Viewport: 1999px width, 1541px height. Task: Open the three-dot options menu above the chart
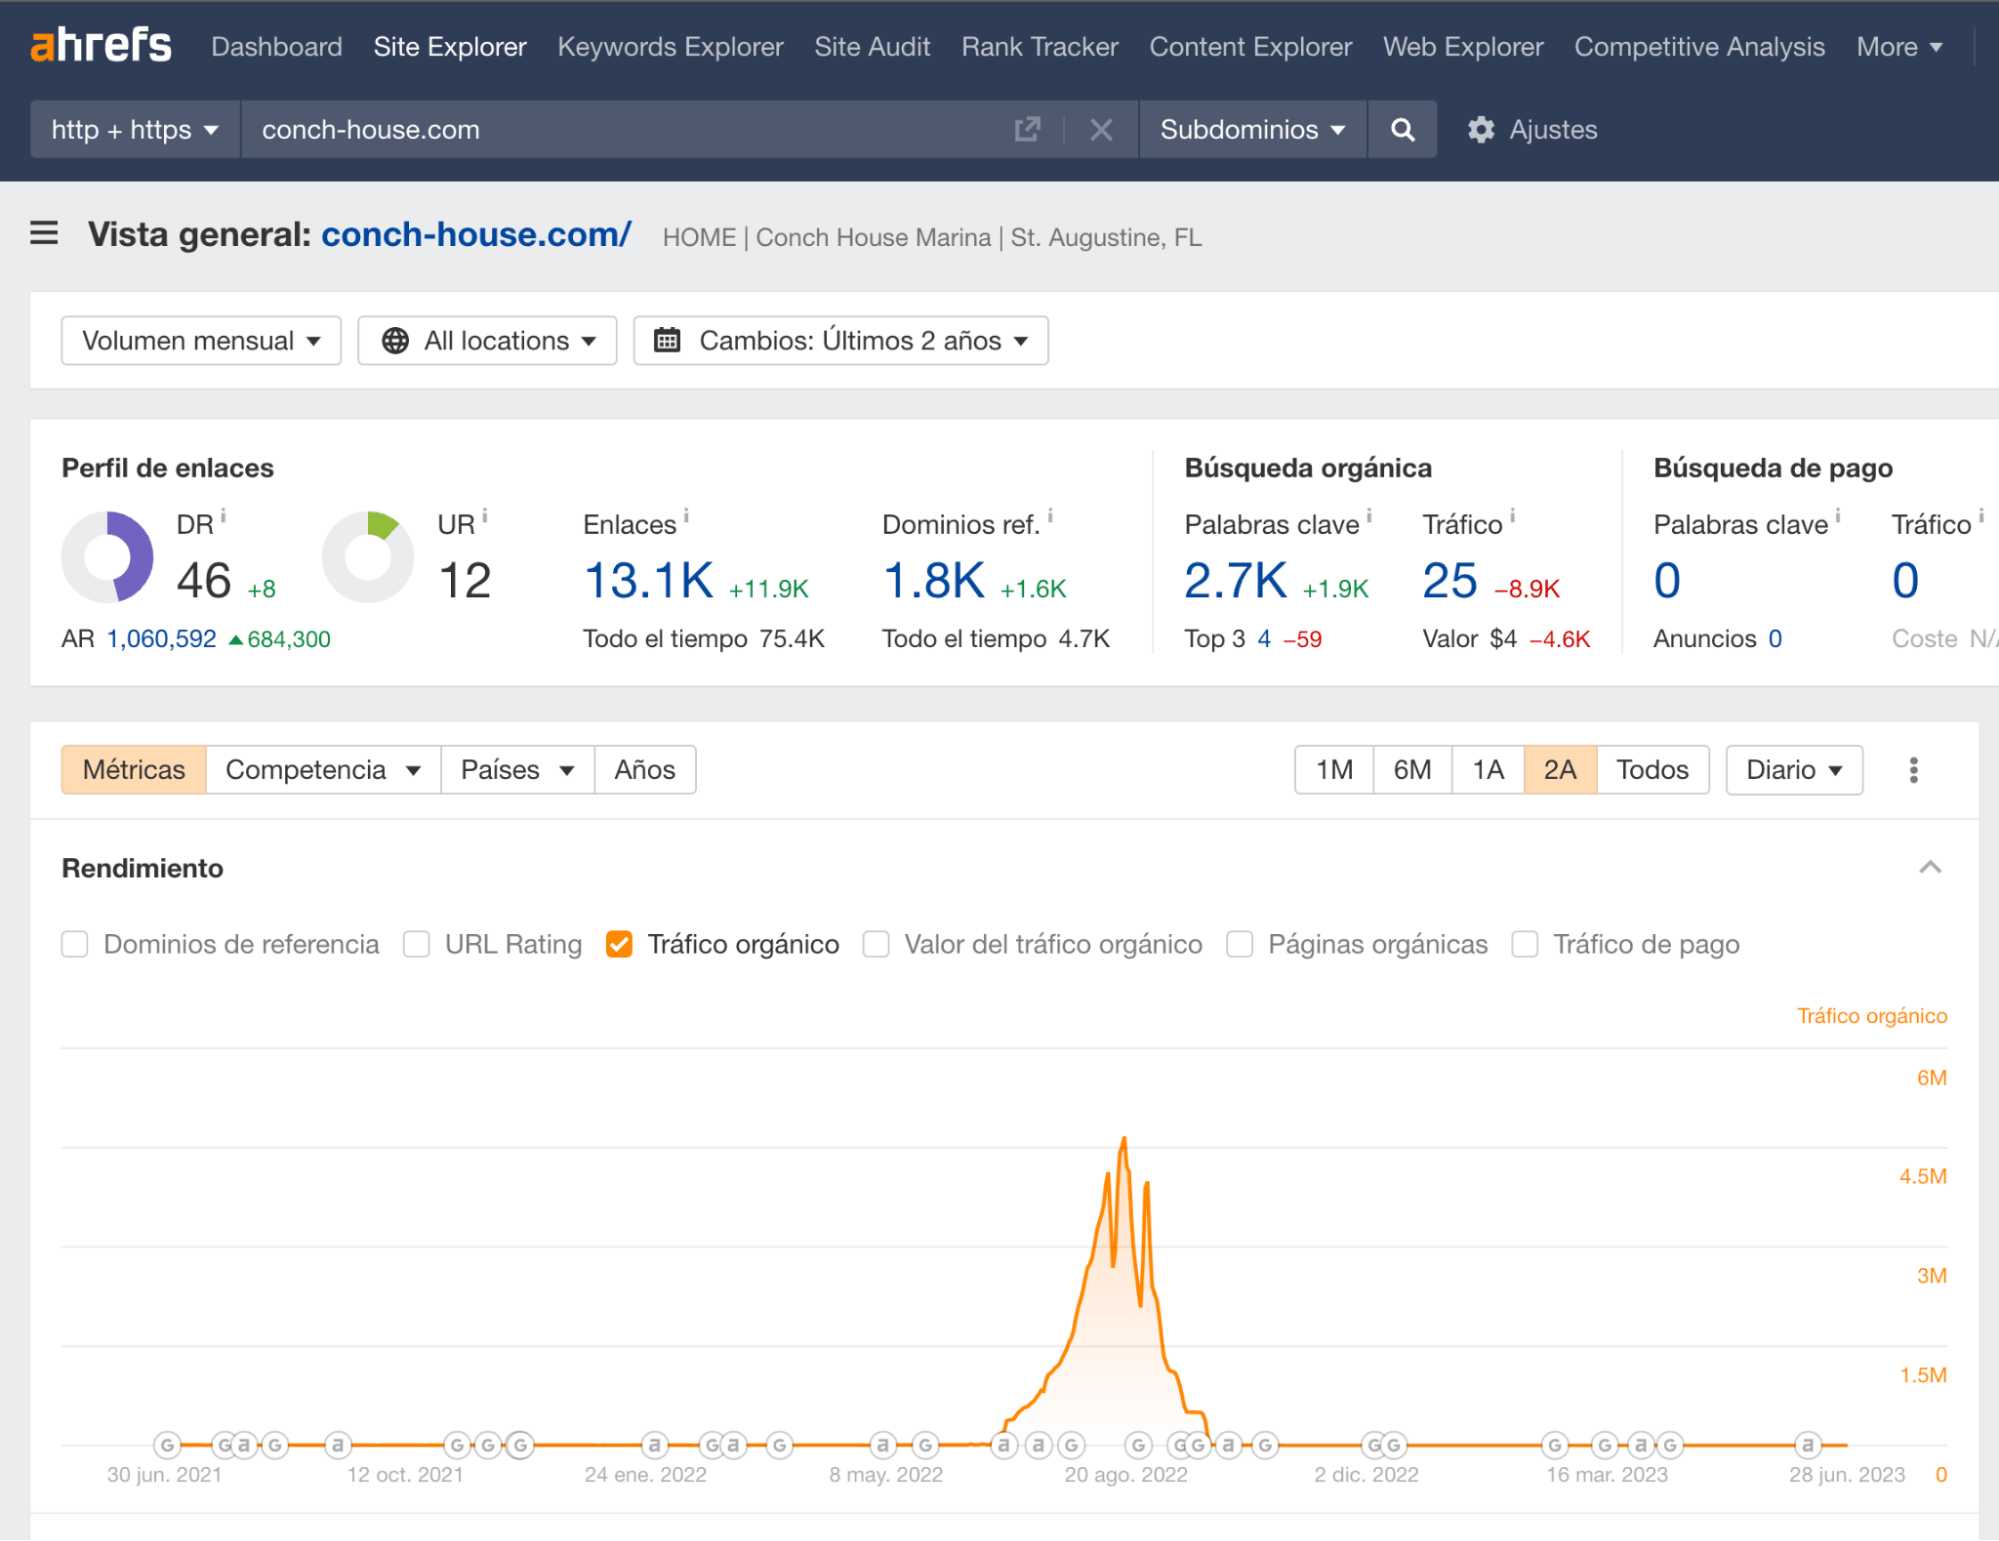[x=1913, y=770]
